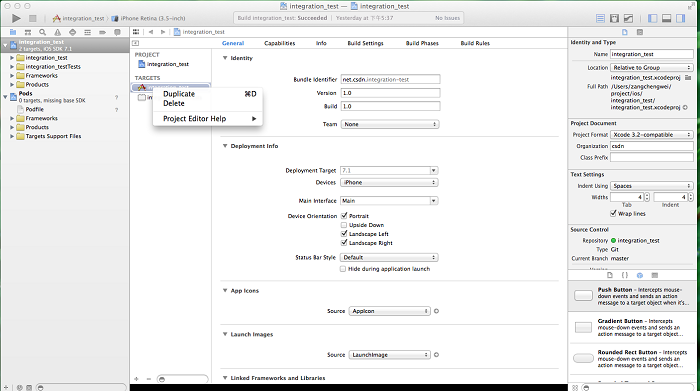The image size is (700, 391).
Task: Stop the running build
Action: tap(33, 18)
